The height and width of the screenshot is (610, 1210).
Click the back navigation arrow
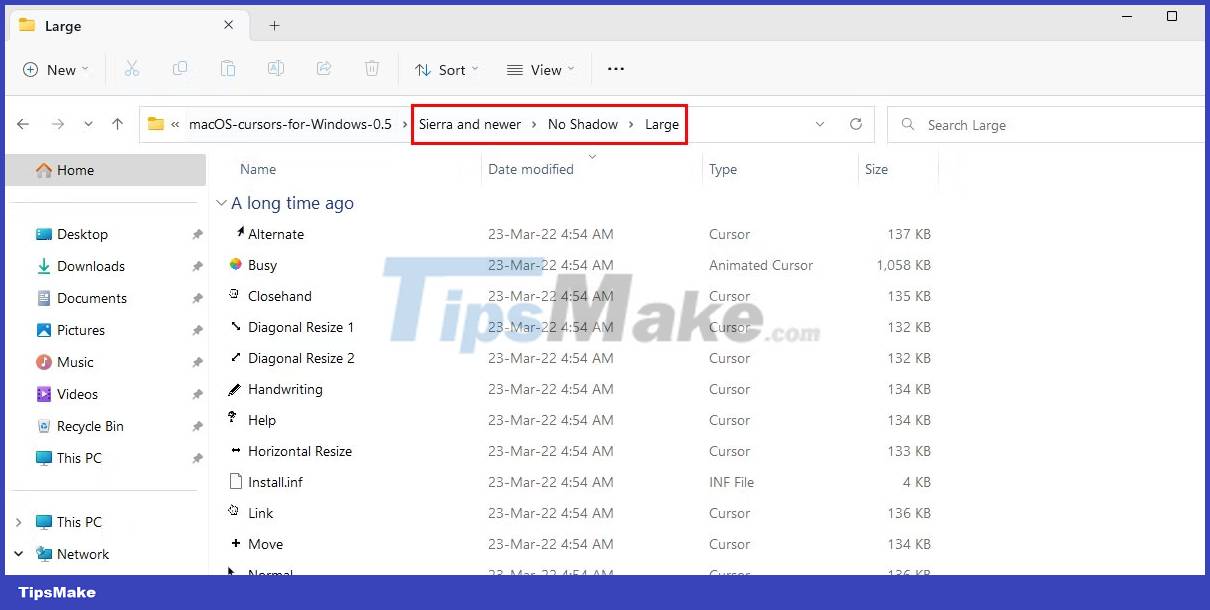pos(23,124)
